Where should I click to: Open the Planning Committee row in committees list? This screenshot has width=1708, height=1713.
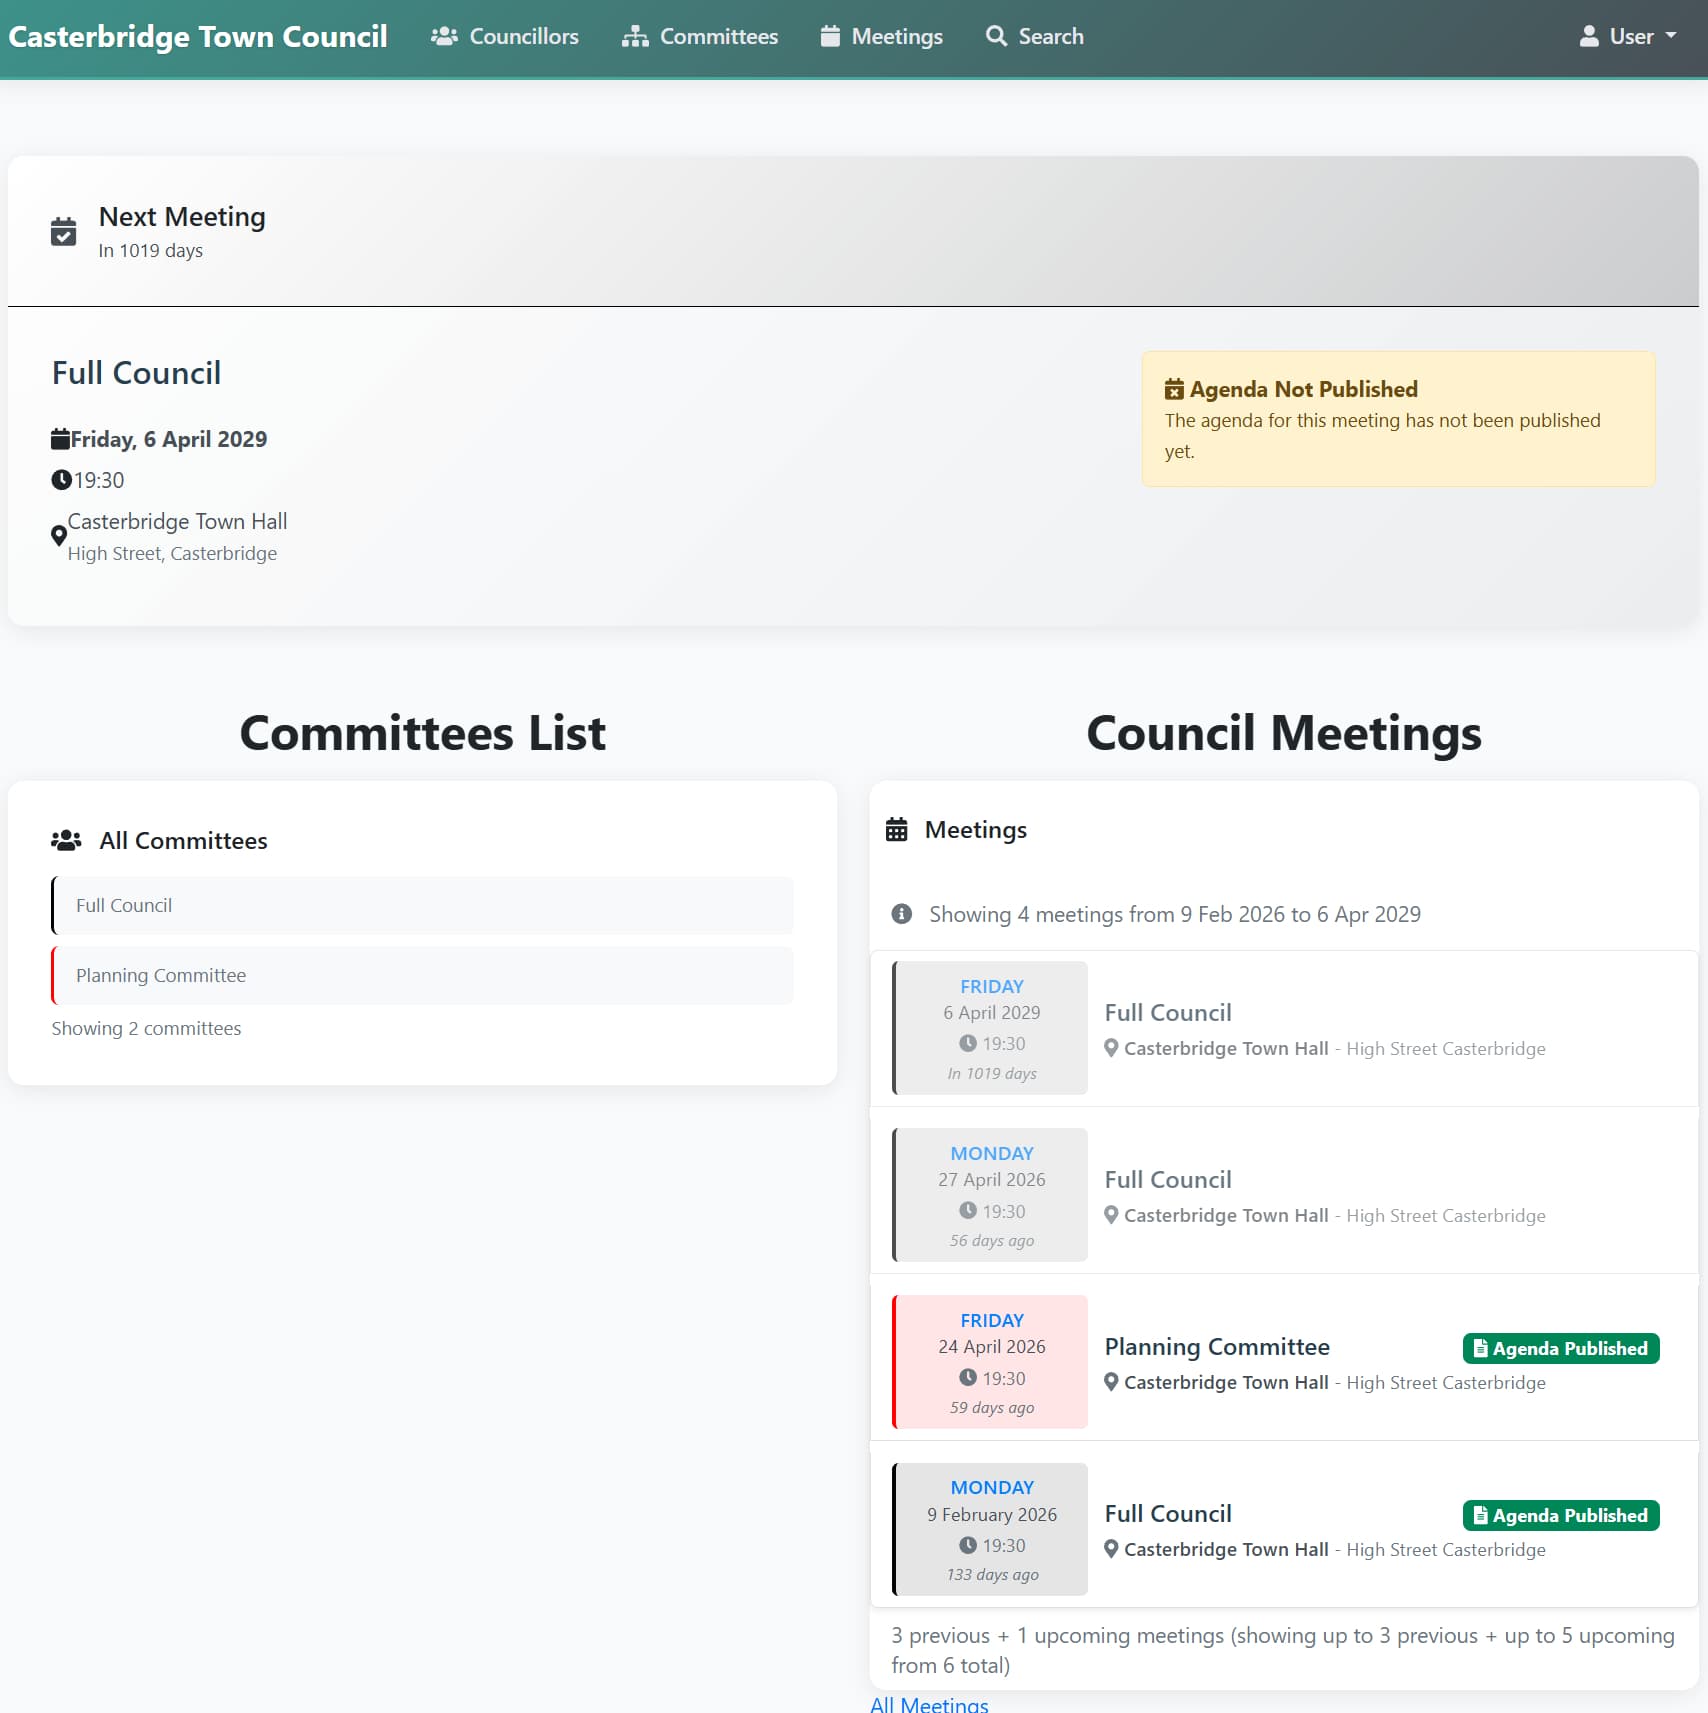point(422,976)
